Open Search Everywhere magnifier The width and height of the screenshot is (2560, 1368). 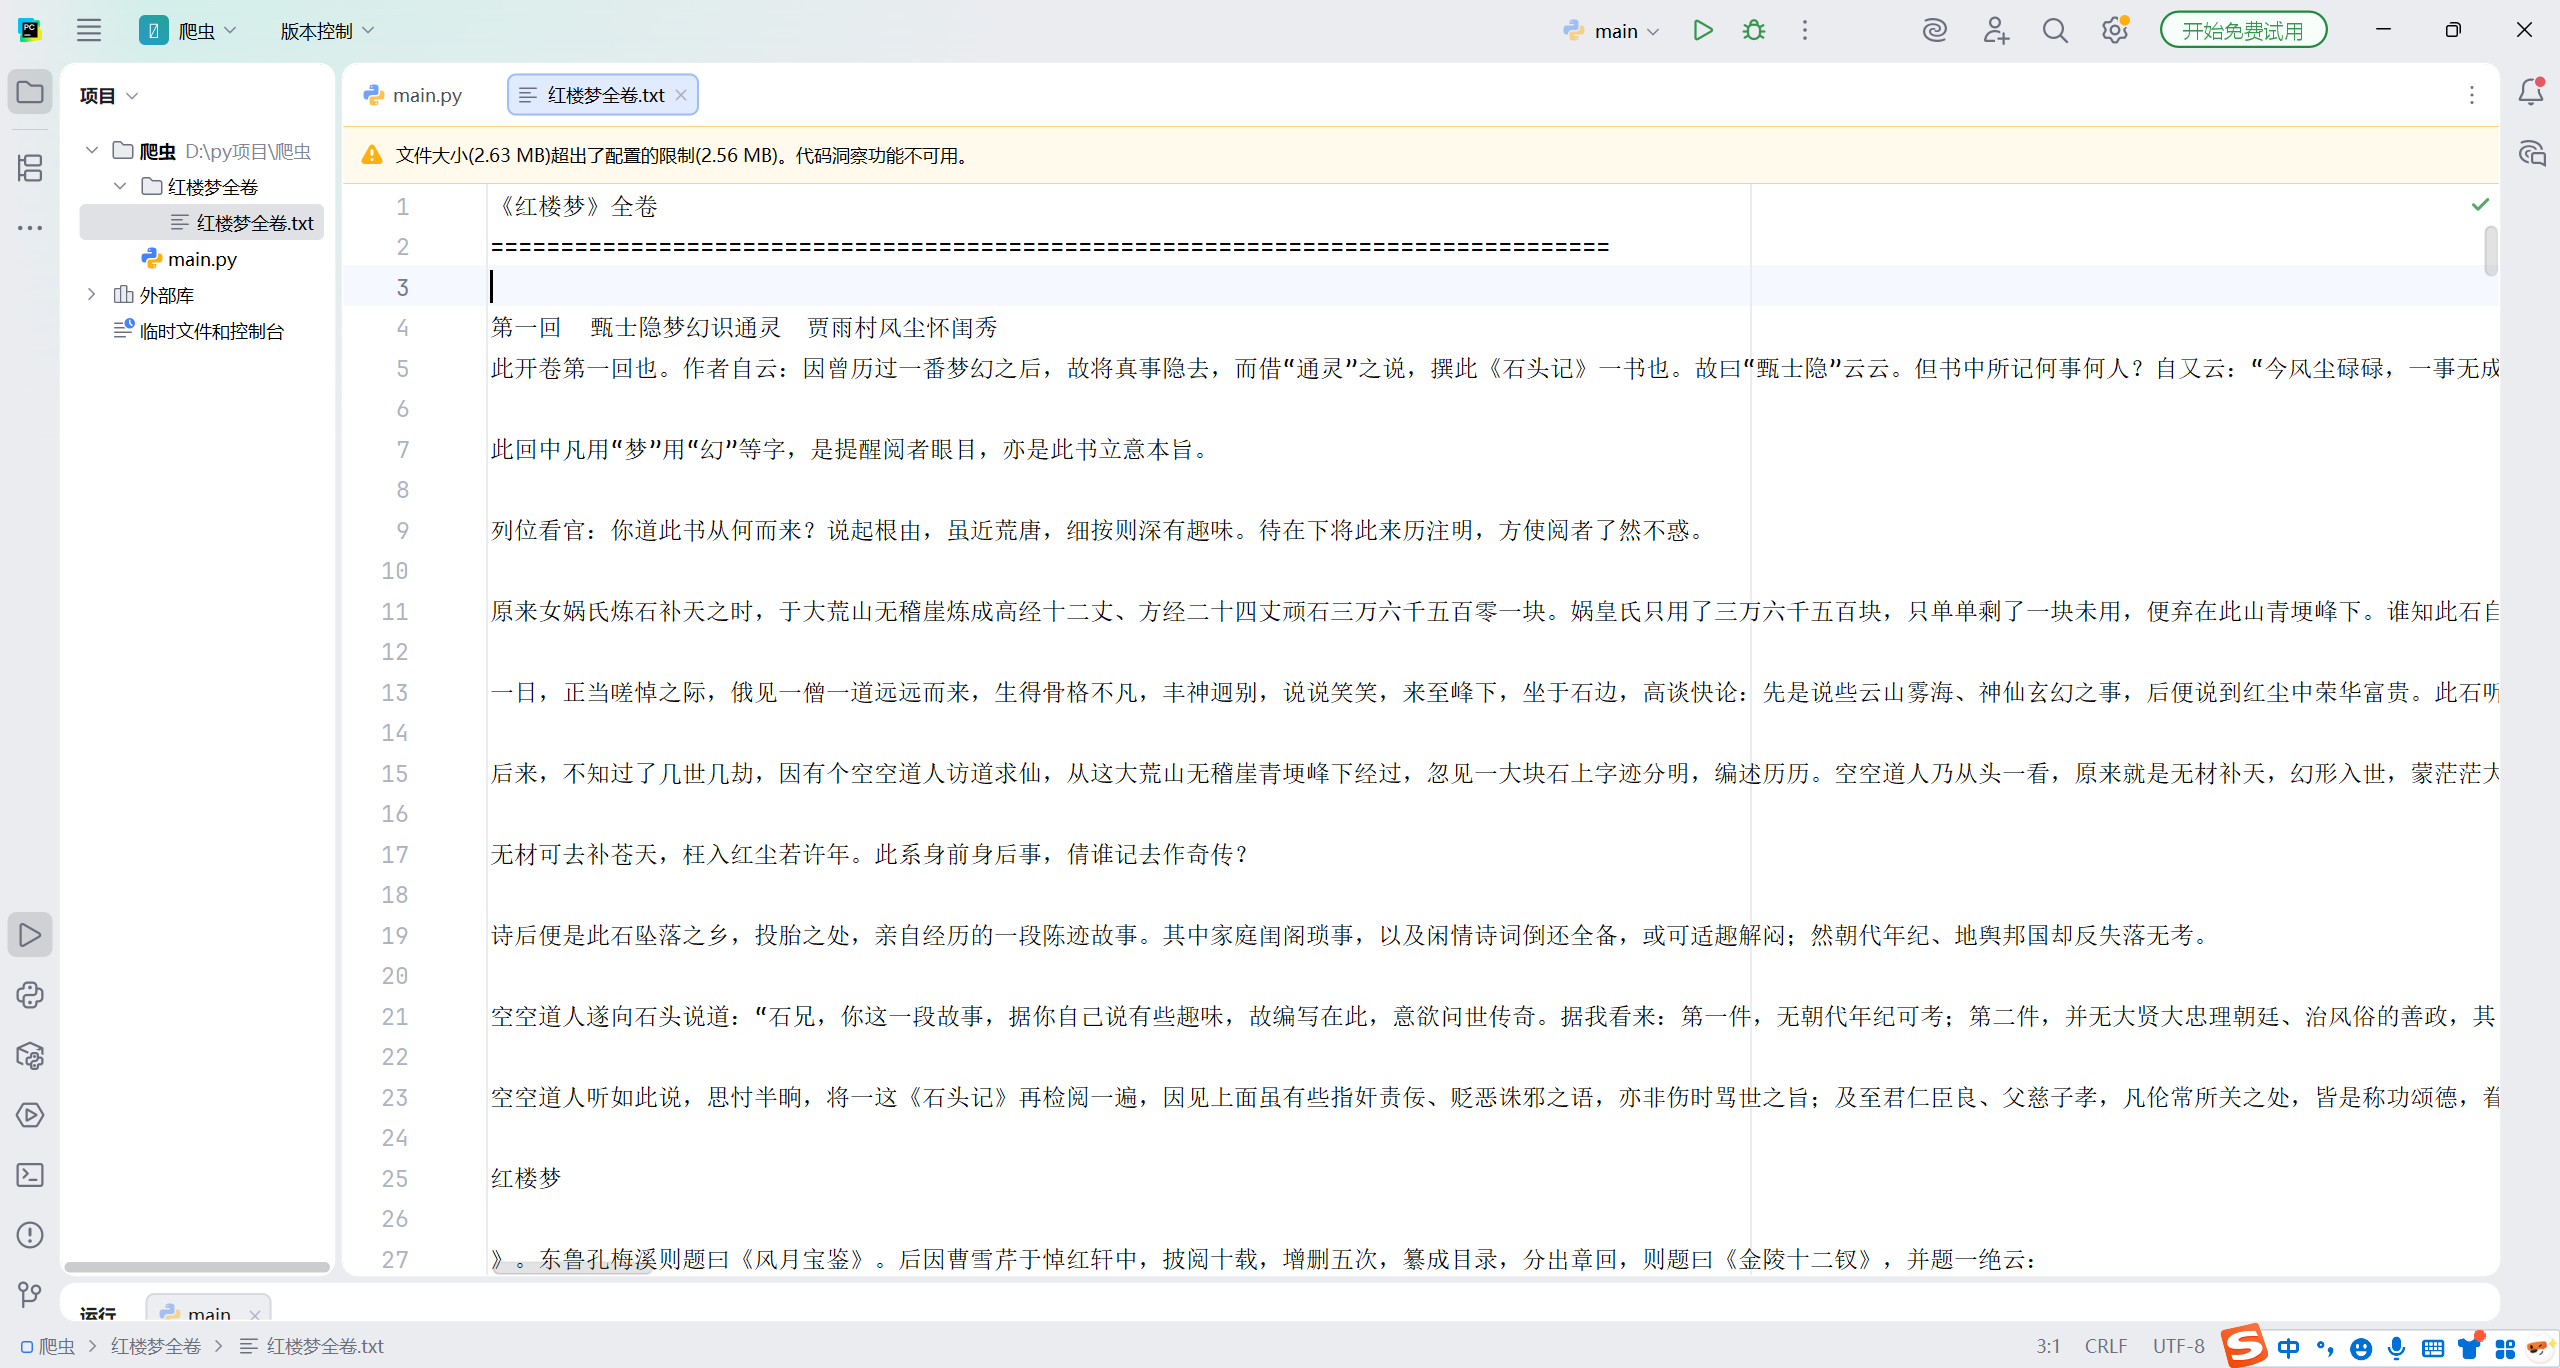pyautogui.click(x=2055, y=31)
